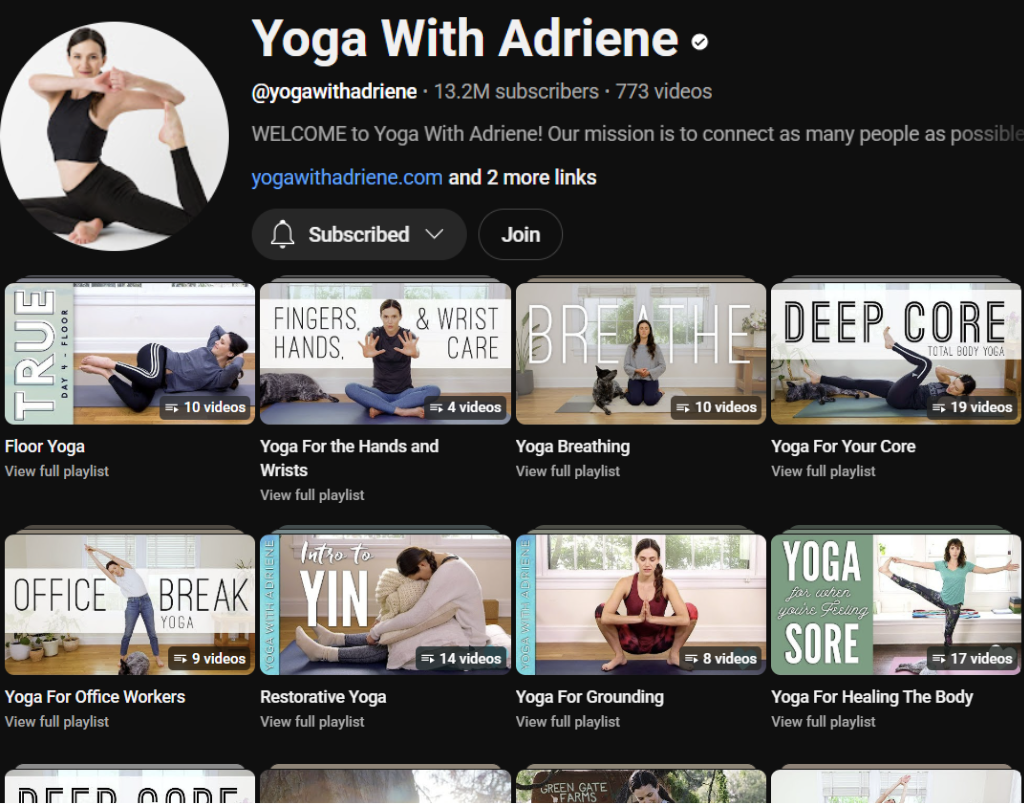Click the '9 videos' playlist badge
1024x804 pixels.
tap(210, 658)
